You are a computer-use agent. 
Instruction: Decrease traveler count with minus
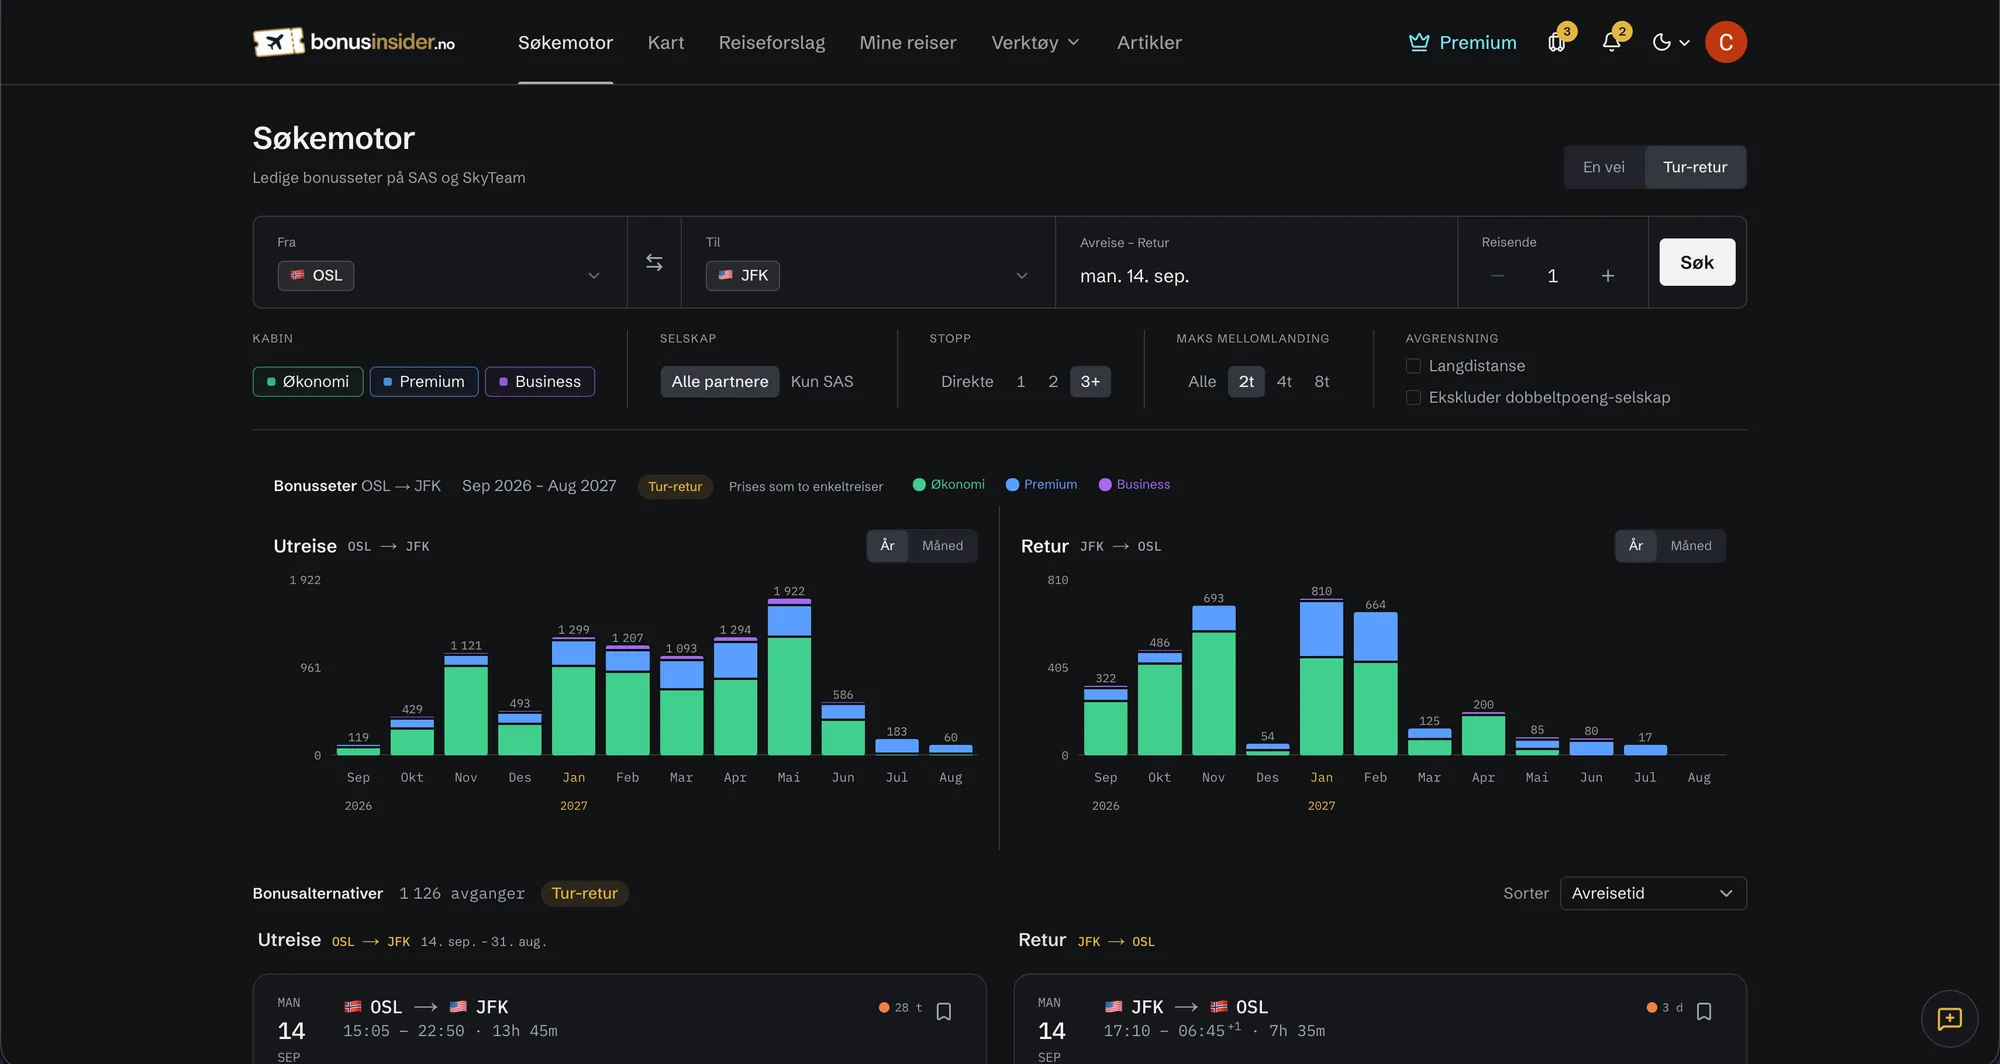[x=1497, y=276]
